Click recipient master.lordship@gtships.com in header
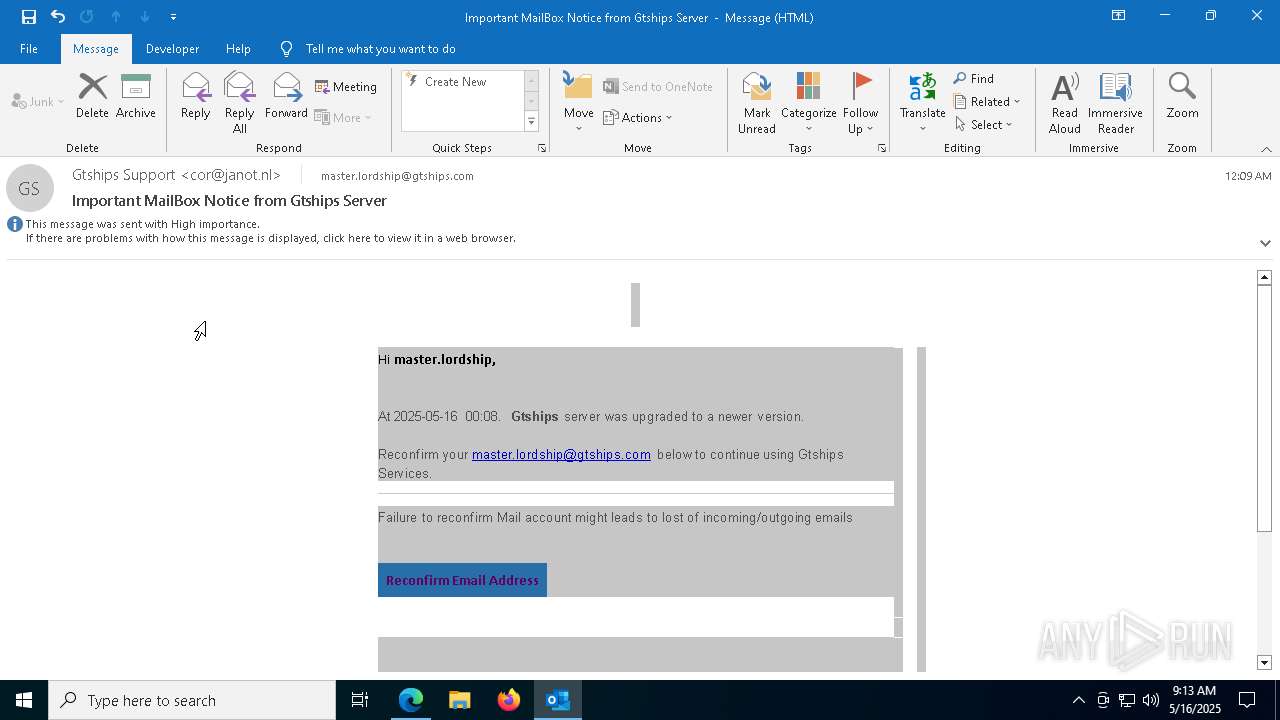This screenshot has height=720, width=1280. click(397, 176)
